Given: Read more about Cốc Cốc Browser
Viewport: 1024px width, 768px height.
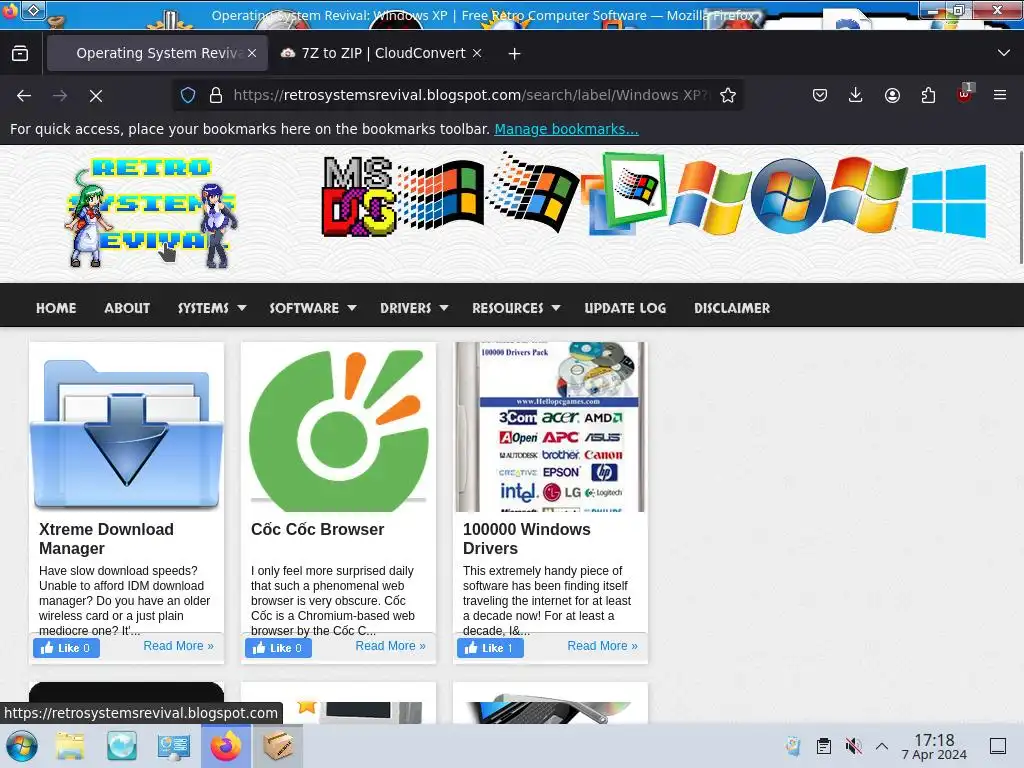Looking at the screenshot, I should tap(391, 646).
